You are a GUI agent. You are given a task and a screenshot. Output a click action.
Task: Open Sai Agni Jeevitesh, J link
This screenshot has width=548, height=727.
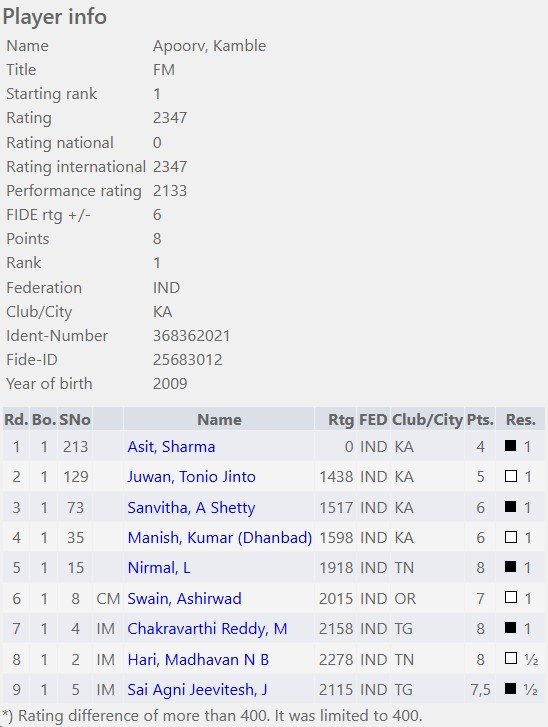pyautogui.click(x=198, y=689)
